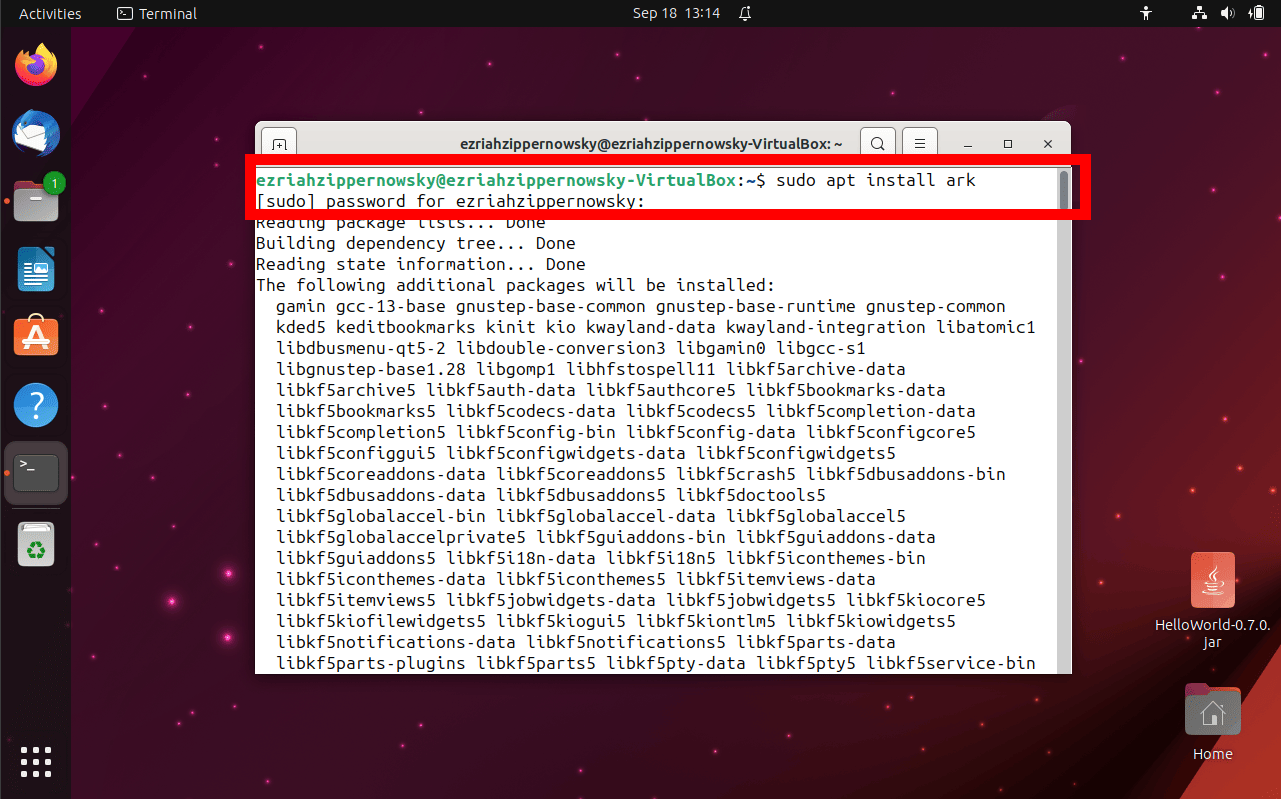Image resolution: width=1281 pixels, height=799 pixels.
Task: Select the Terminal icon in the dock
Action: 35,473
